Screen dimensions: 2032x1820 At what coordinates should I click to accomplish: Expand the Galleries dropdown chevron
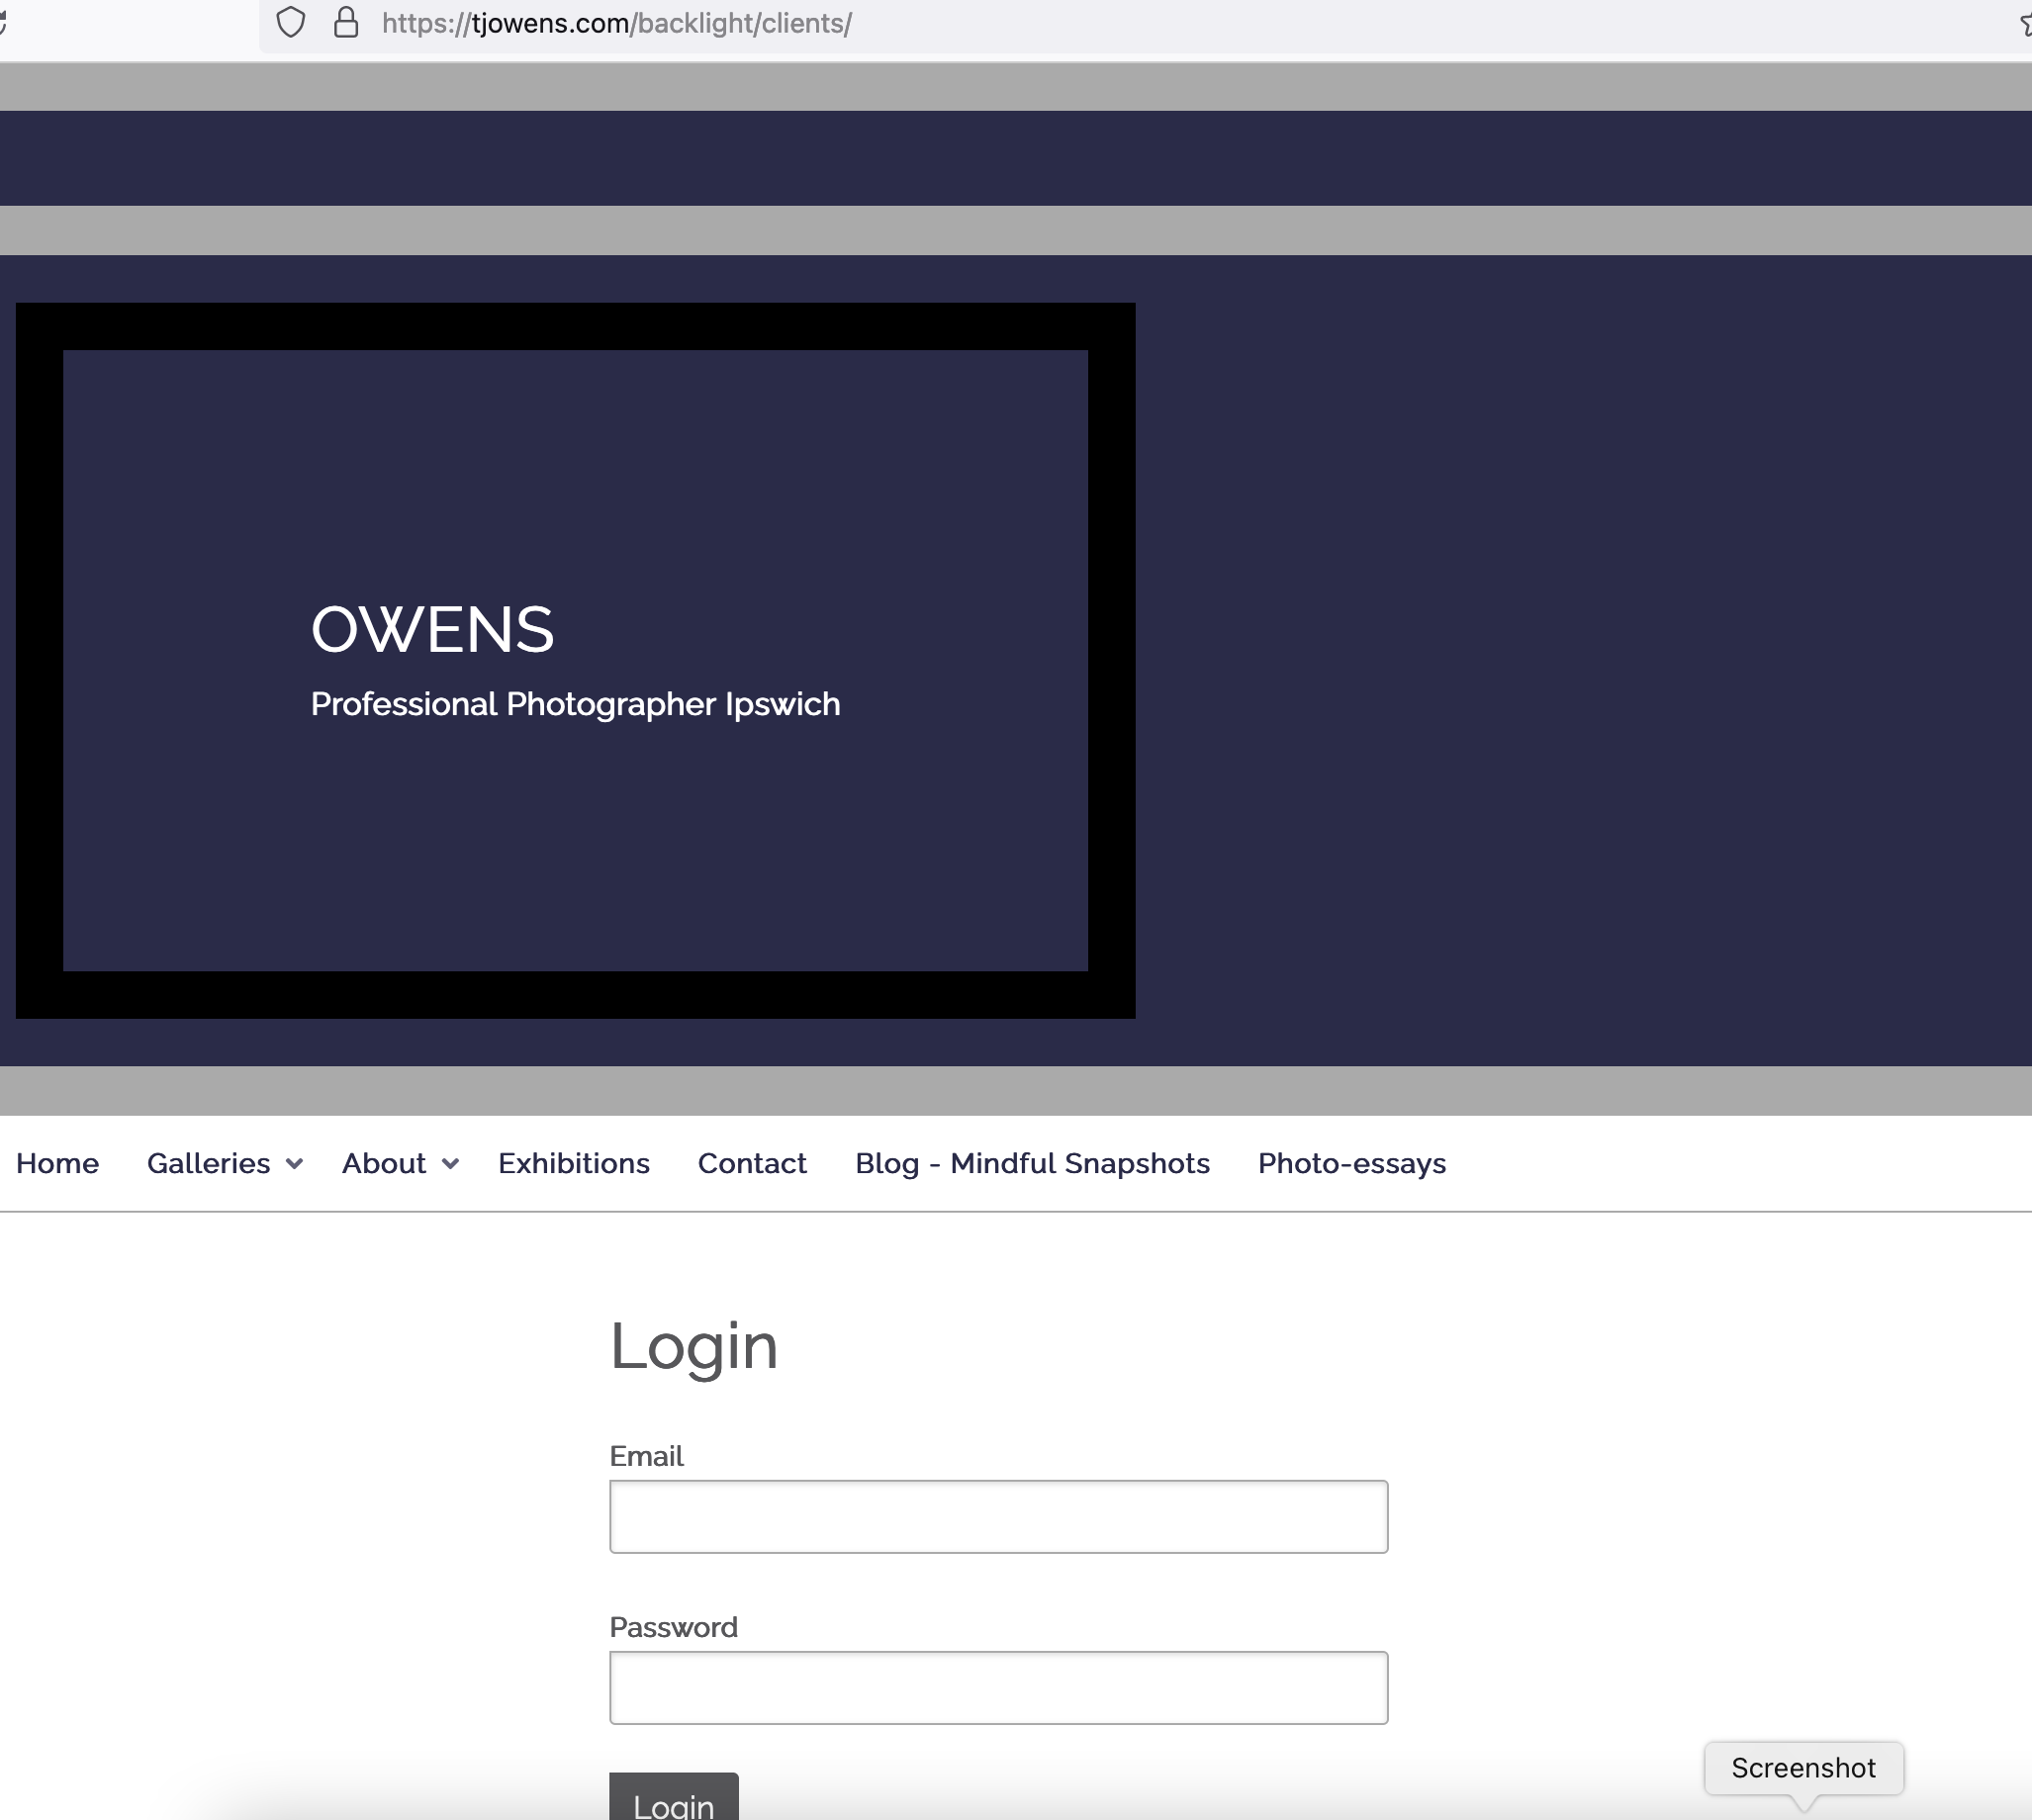[x=294, y=1164]
